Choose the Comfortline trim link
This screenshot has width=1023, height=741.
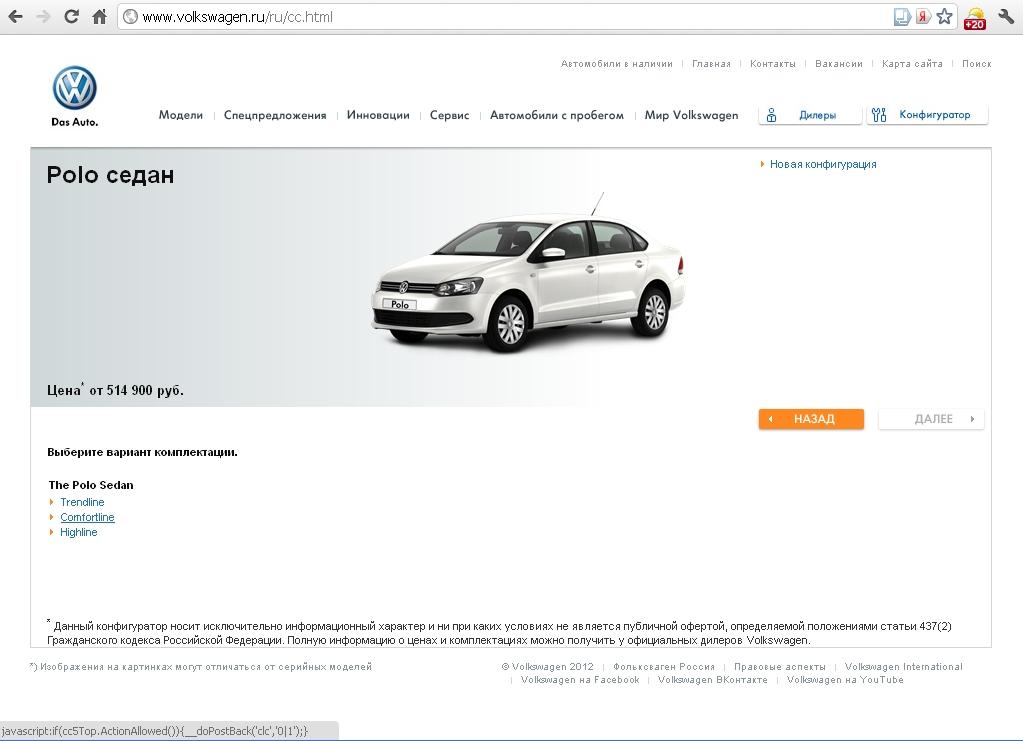click(87, 517)
